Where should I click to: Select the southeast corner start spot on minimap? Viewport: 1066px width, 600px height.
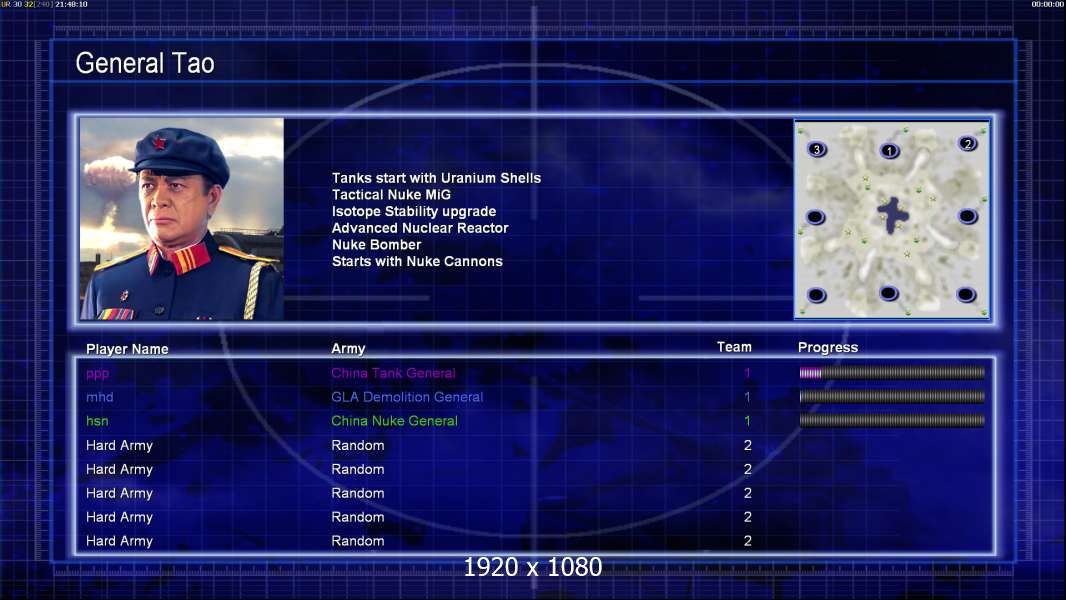click(x=966, y=295)
